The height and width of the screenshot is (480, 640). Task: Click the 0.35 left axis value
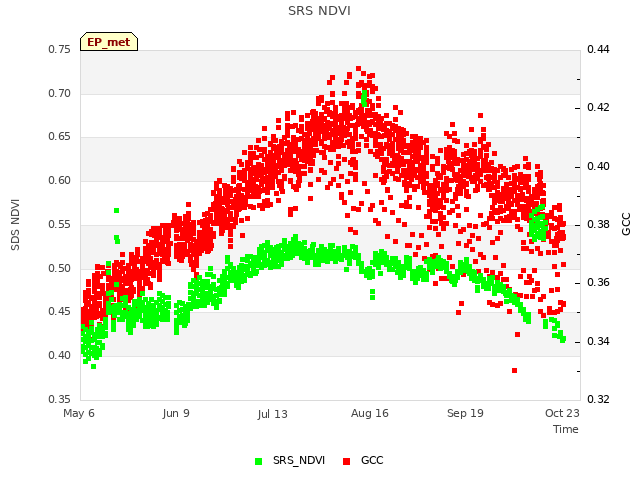[60, 399]
